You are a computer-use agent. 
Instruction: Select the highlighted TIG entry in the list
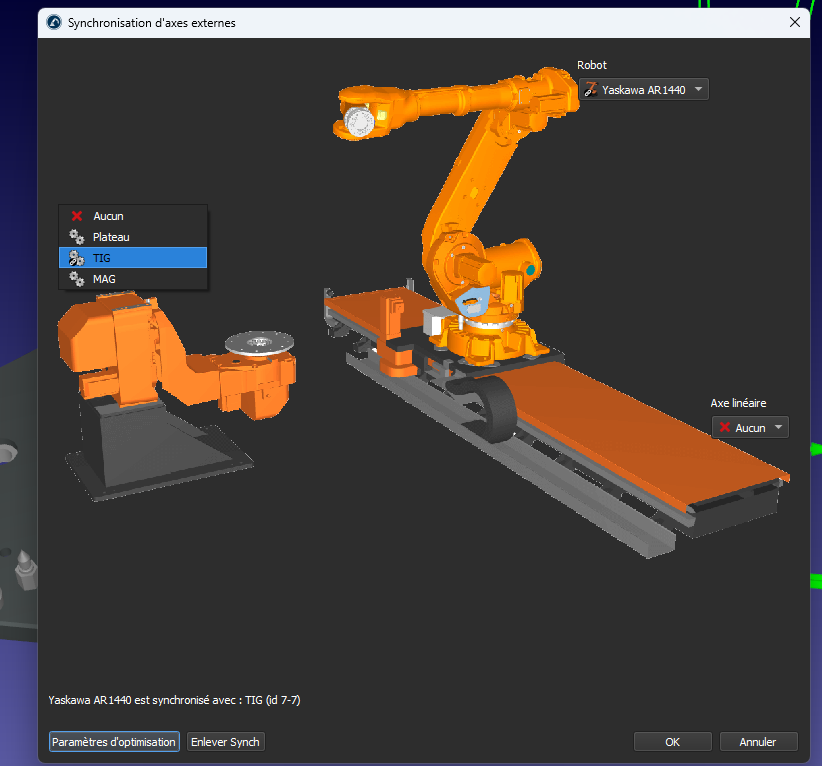pyautogui.click(x=133, y=258)
